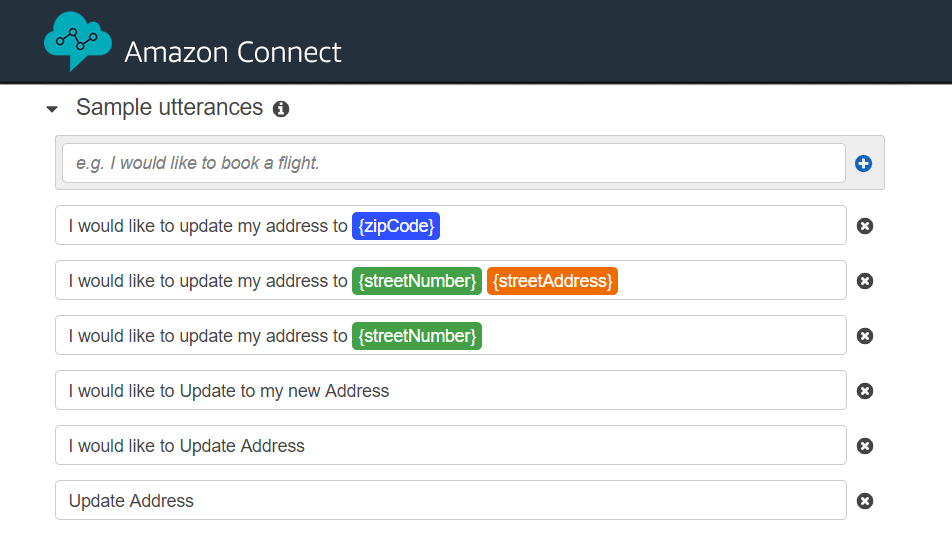952x535 pixels.
Task: Delete the streetNumber streetAddress utterance
Action: point(865,281)
